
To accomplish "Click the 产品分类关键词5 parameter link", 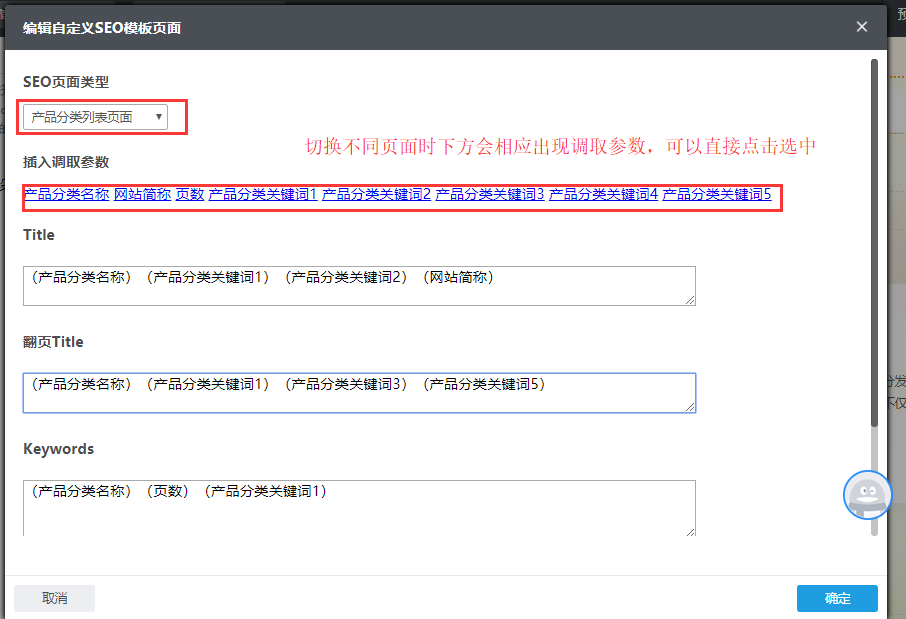I will [x=717, y=195].
